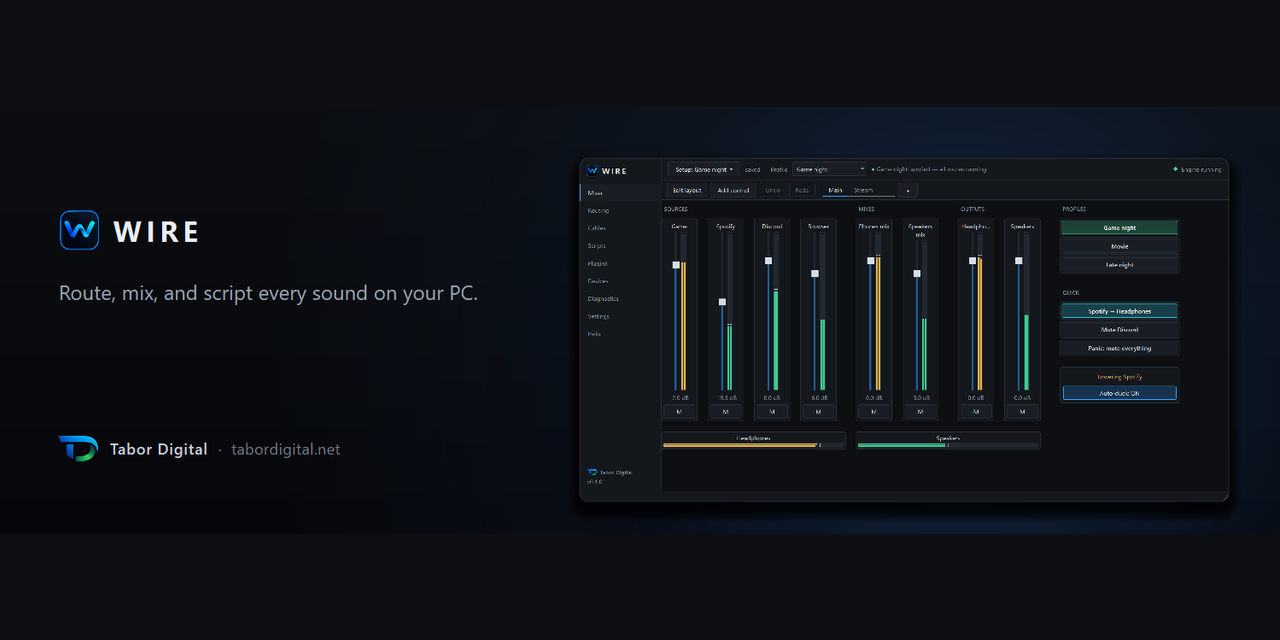Mute the Speakers mix channel
The image size is (1280, 640).
pos(920,411)
